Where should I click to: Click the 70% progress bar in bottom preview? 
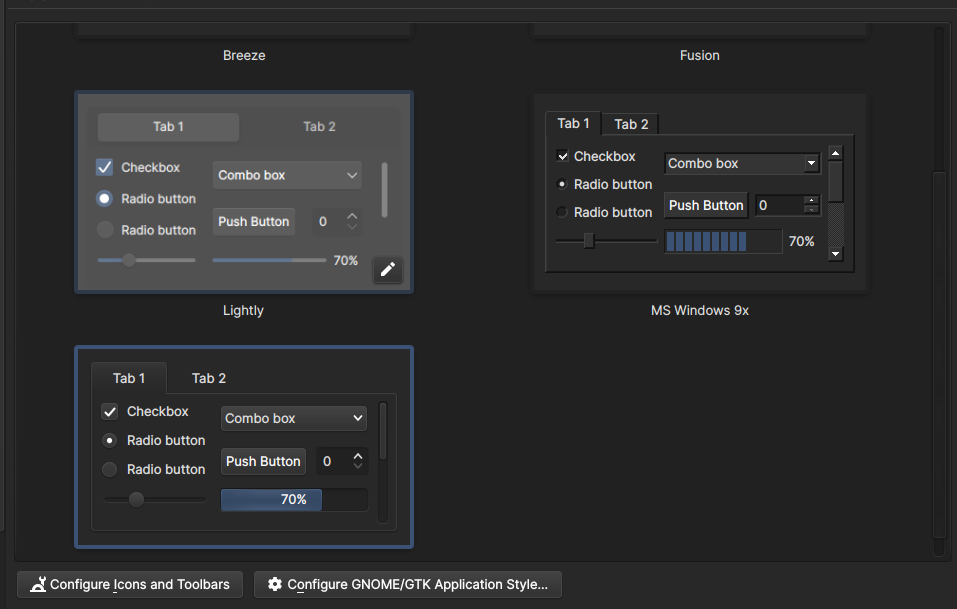(294, 499)
